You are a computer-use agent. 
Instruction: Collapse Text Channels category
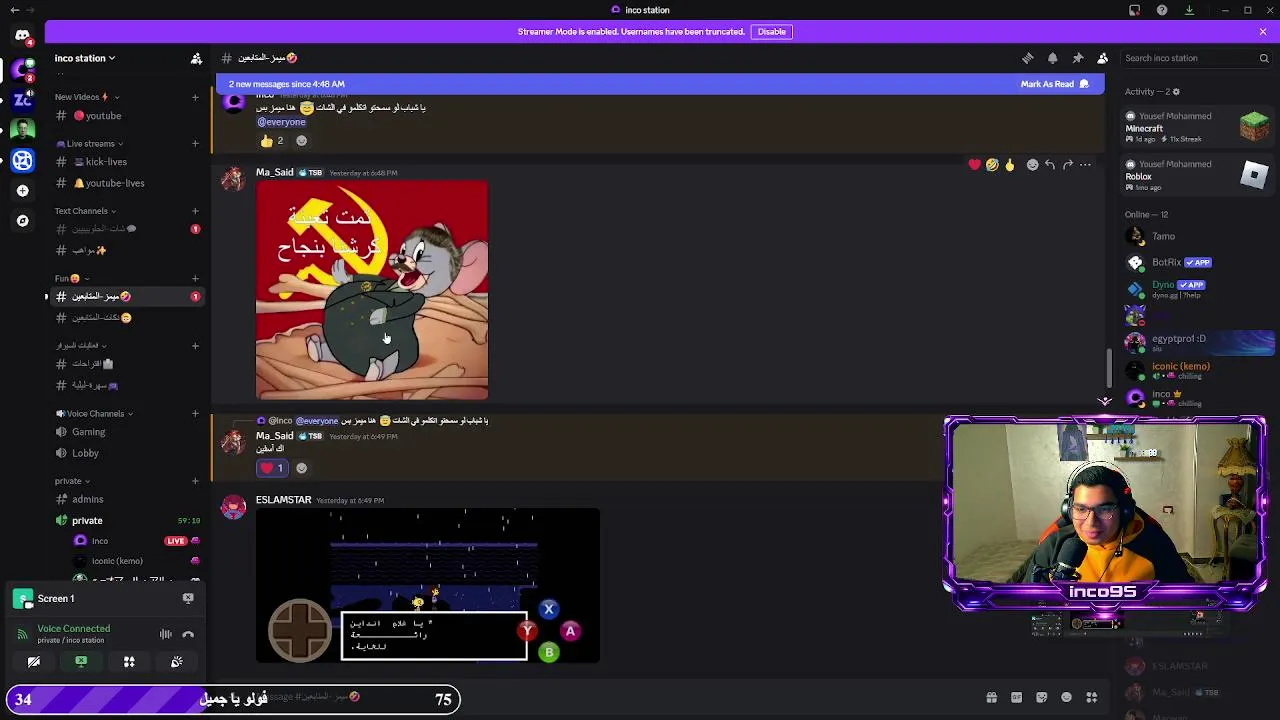85,211
